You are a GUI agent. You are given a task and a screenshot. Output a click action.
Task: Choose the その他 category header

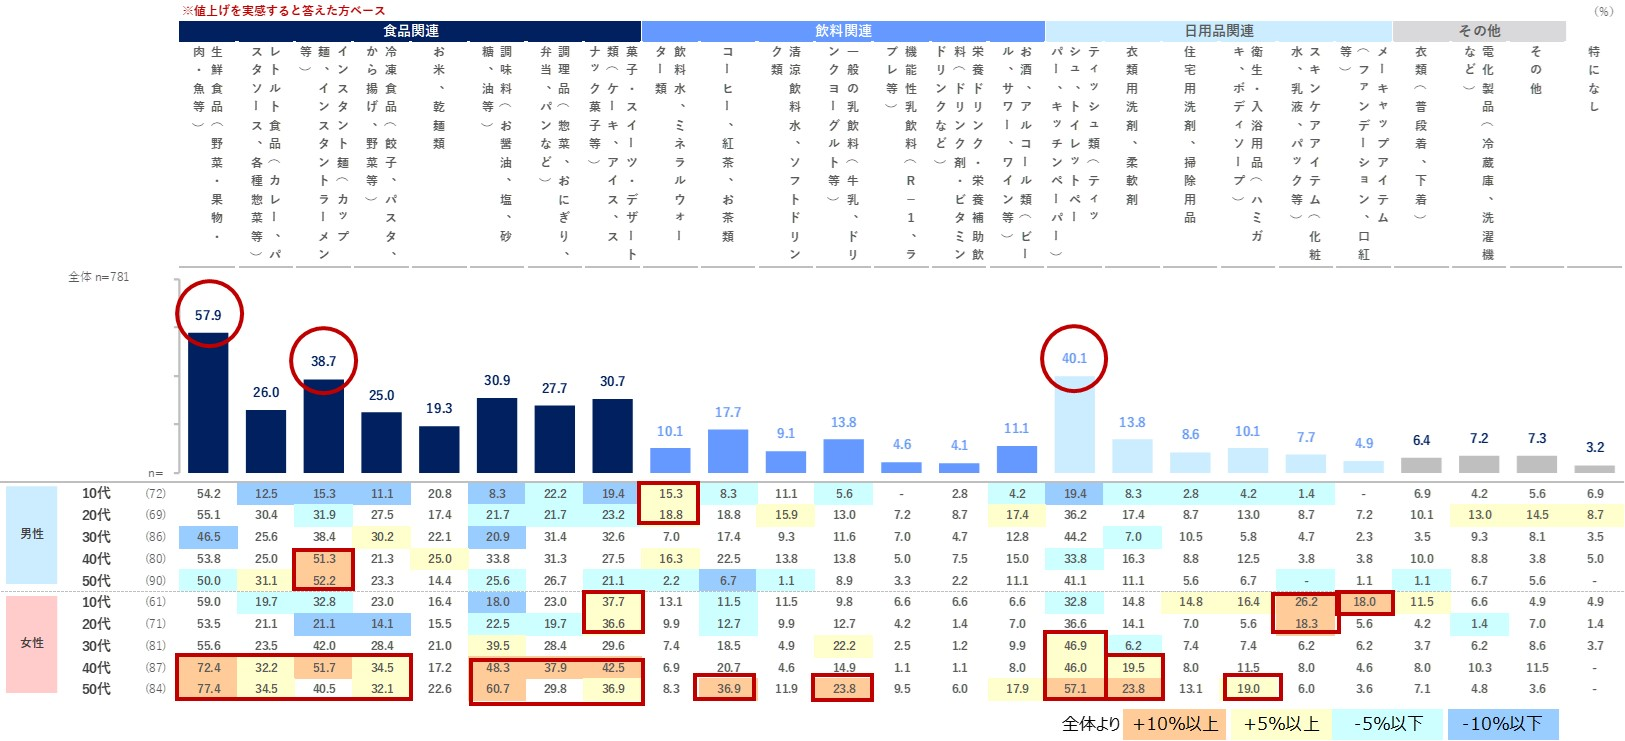click(x=1478, y=31)
